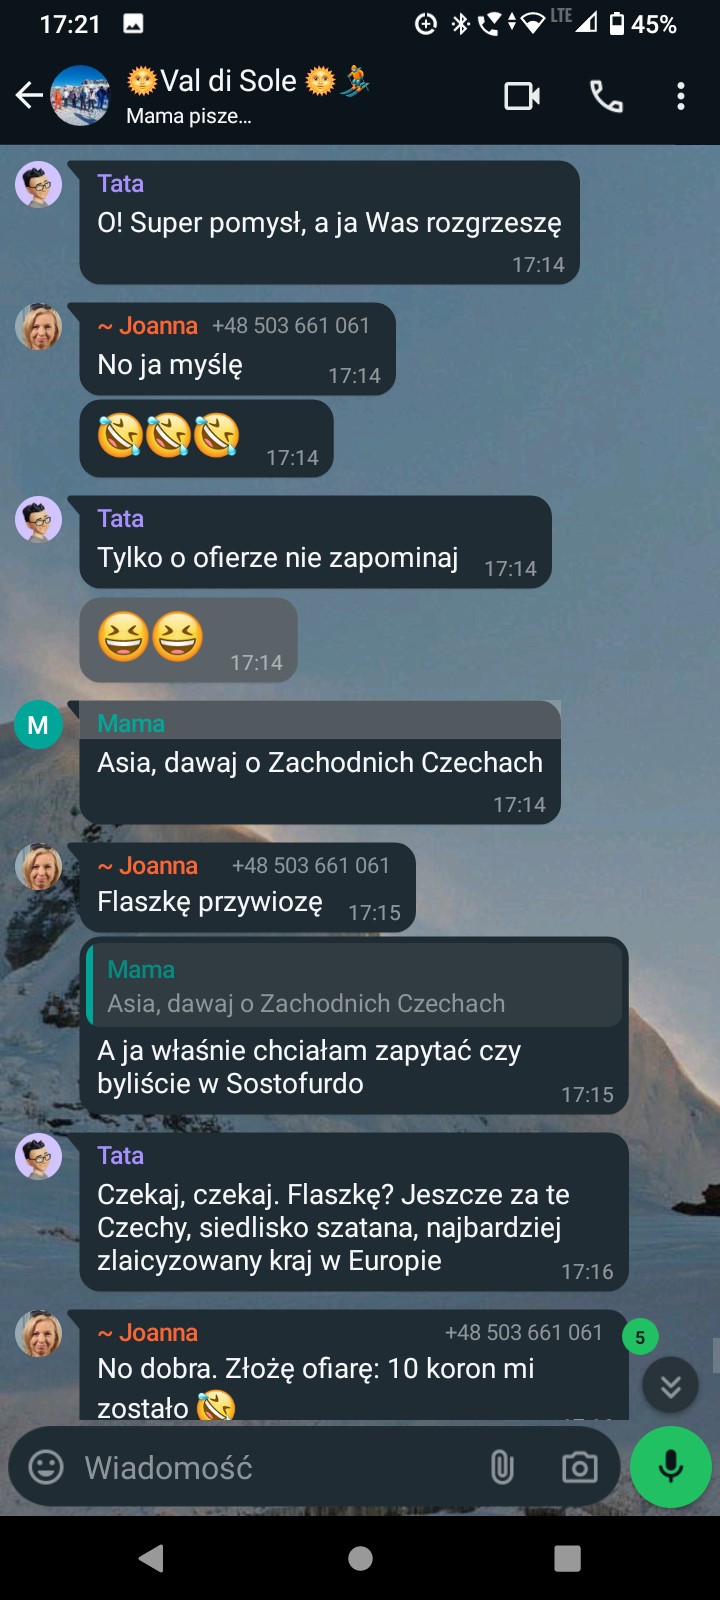Go back with the arrow icon
Viewport: 720px width, 1600px height.
(29, 96)
